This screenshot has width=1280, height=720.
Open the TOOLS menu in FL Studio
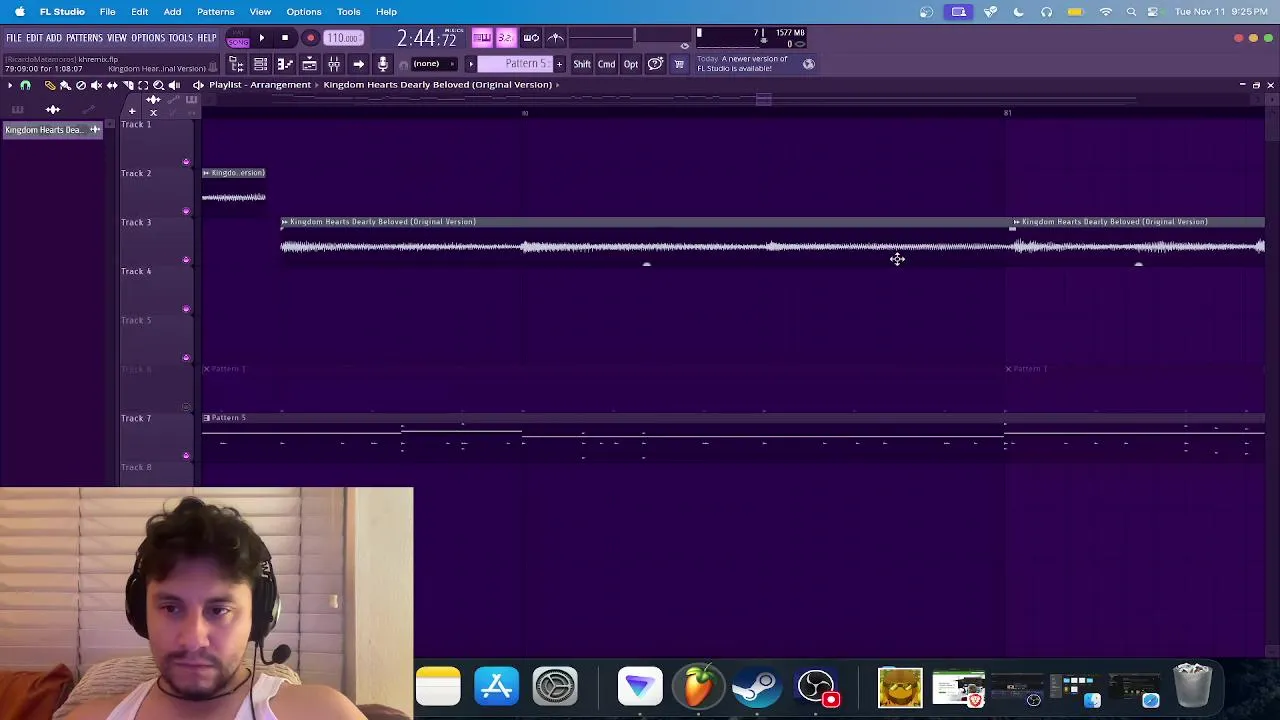pyautogui.click(x=180, y=38)
